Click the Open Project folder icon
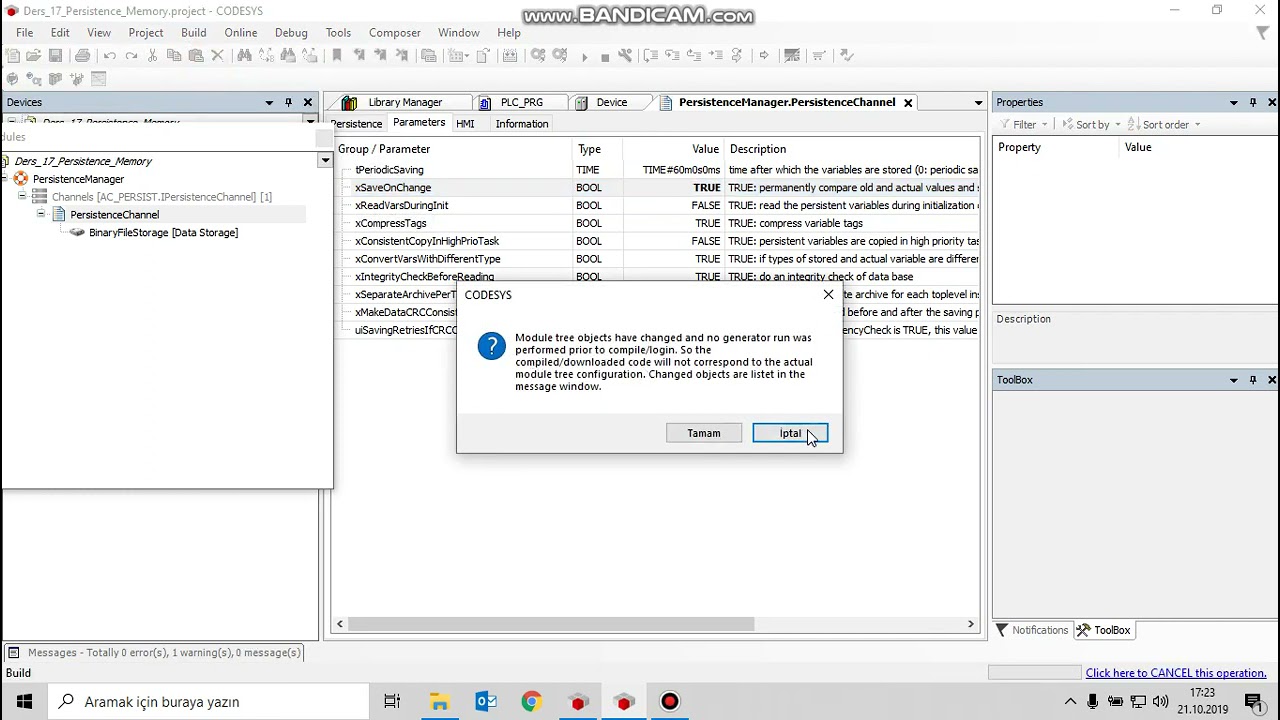 coord(33,56)
